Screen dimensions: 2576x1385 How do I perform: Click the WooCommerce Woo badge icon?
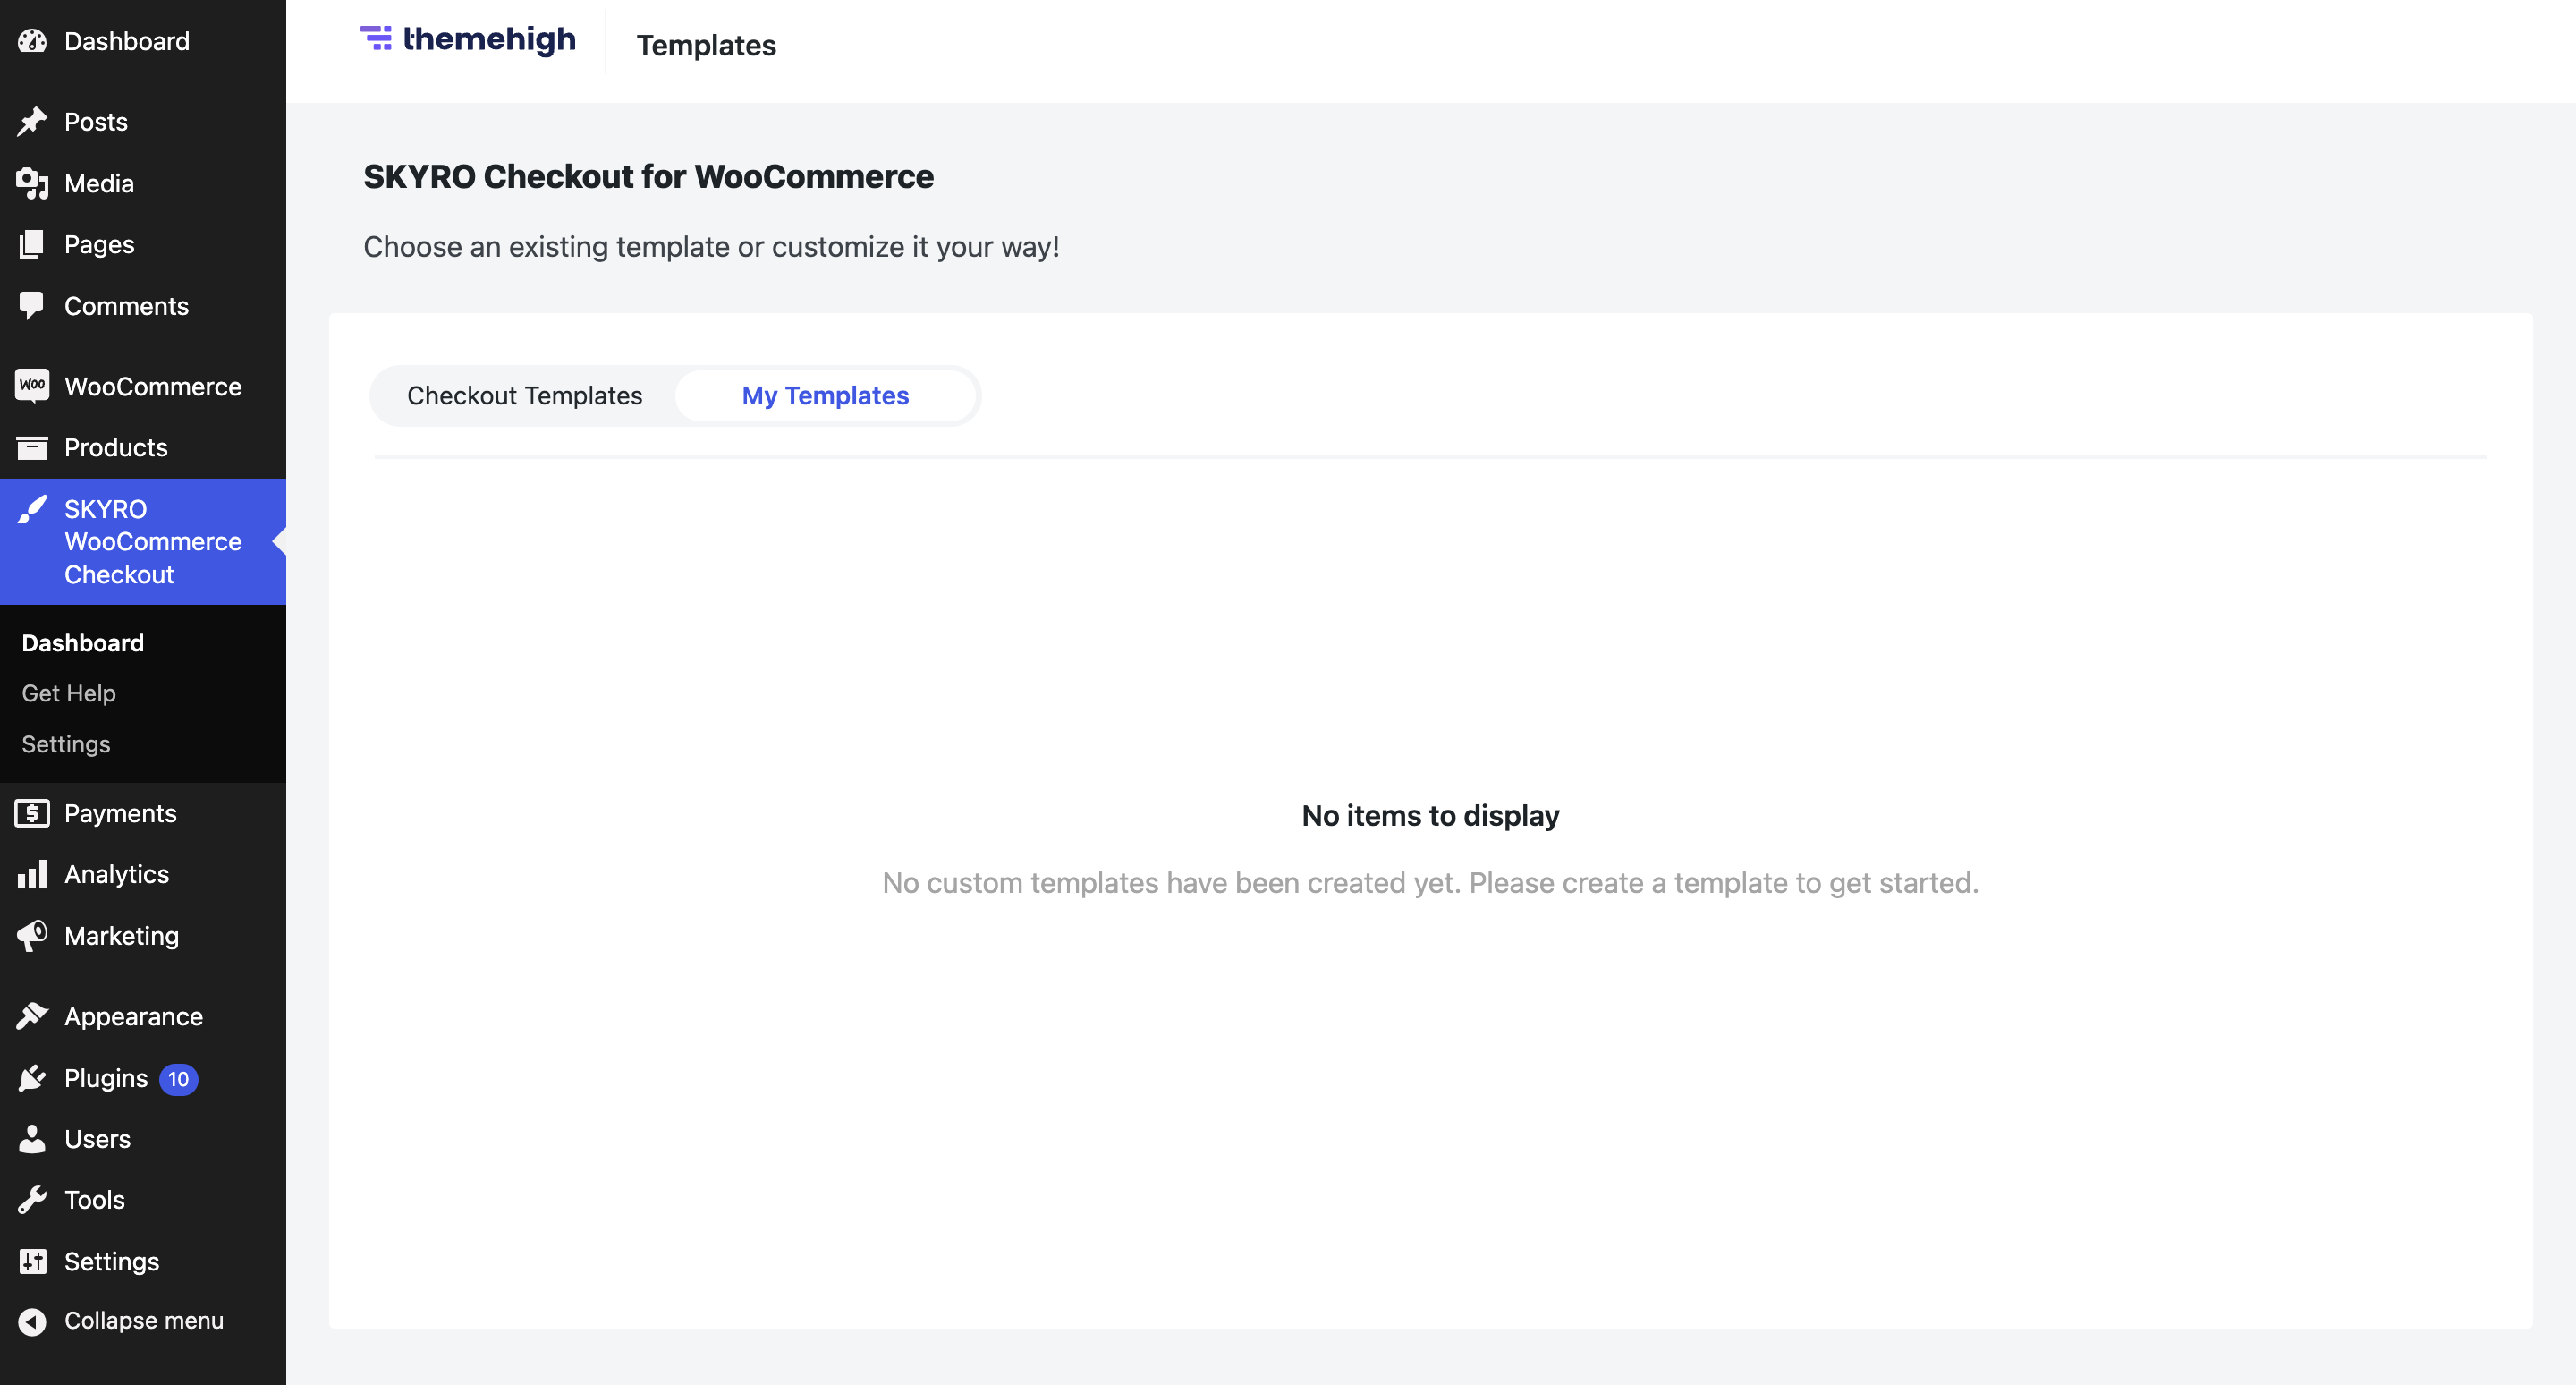point(32,386)
